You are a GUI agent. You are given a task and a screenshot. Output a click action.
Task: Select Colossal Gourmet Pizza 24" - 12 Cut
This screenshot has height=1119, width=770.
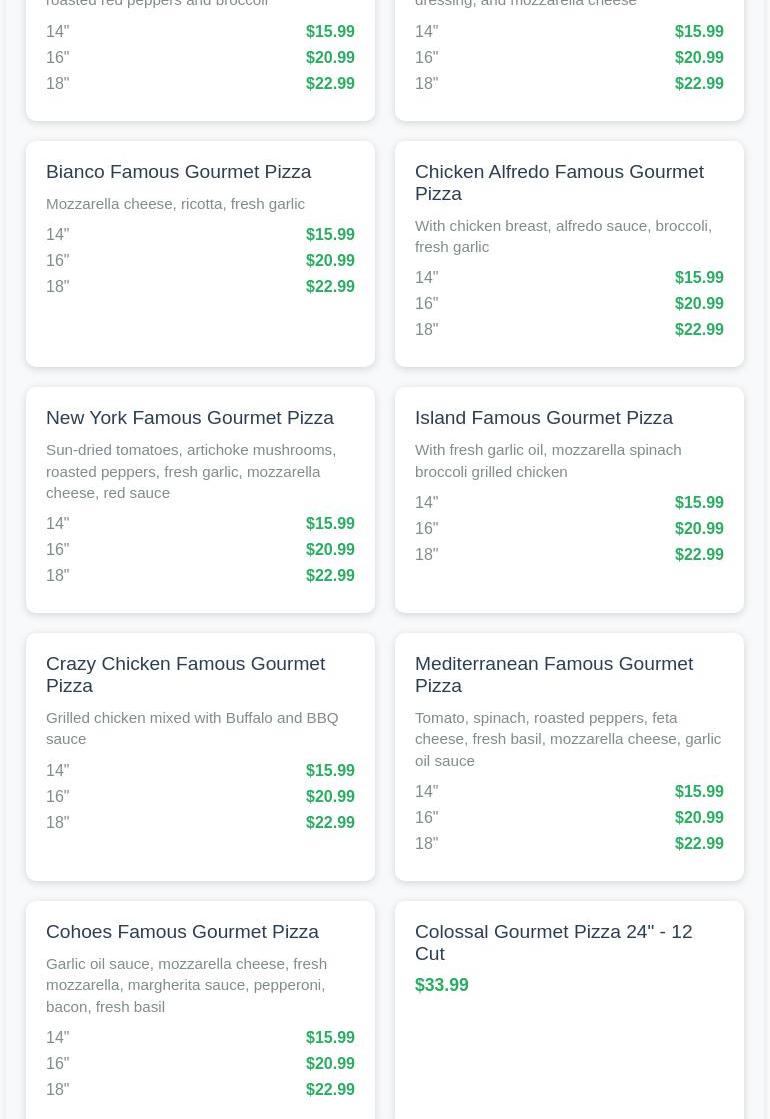pyautogui.click(x=553, y=942)
